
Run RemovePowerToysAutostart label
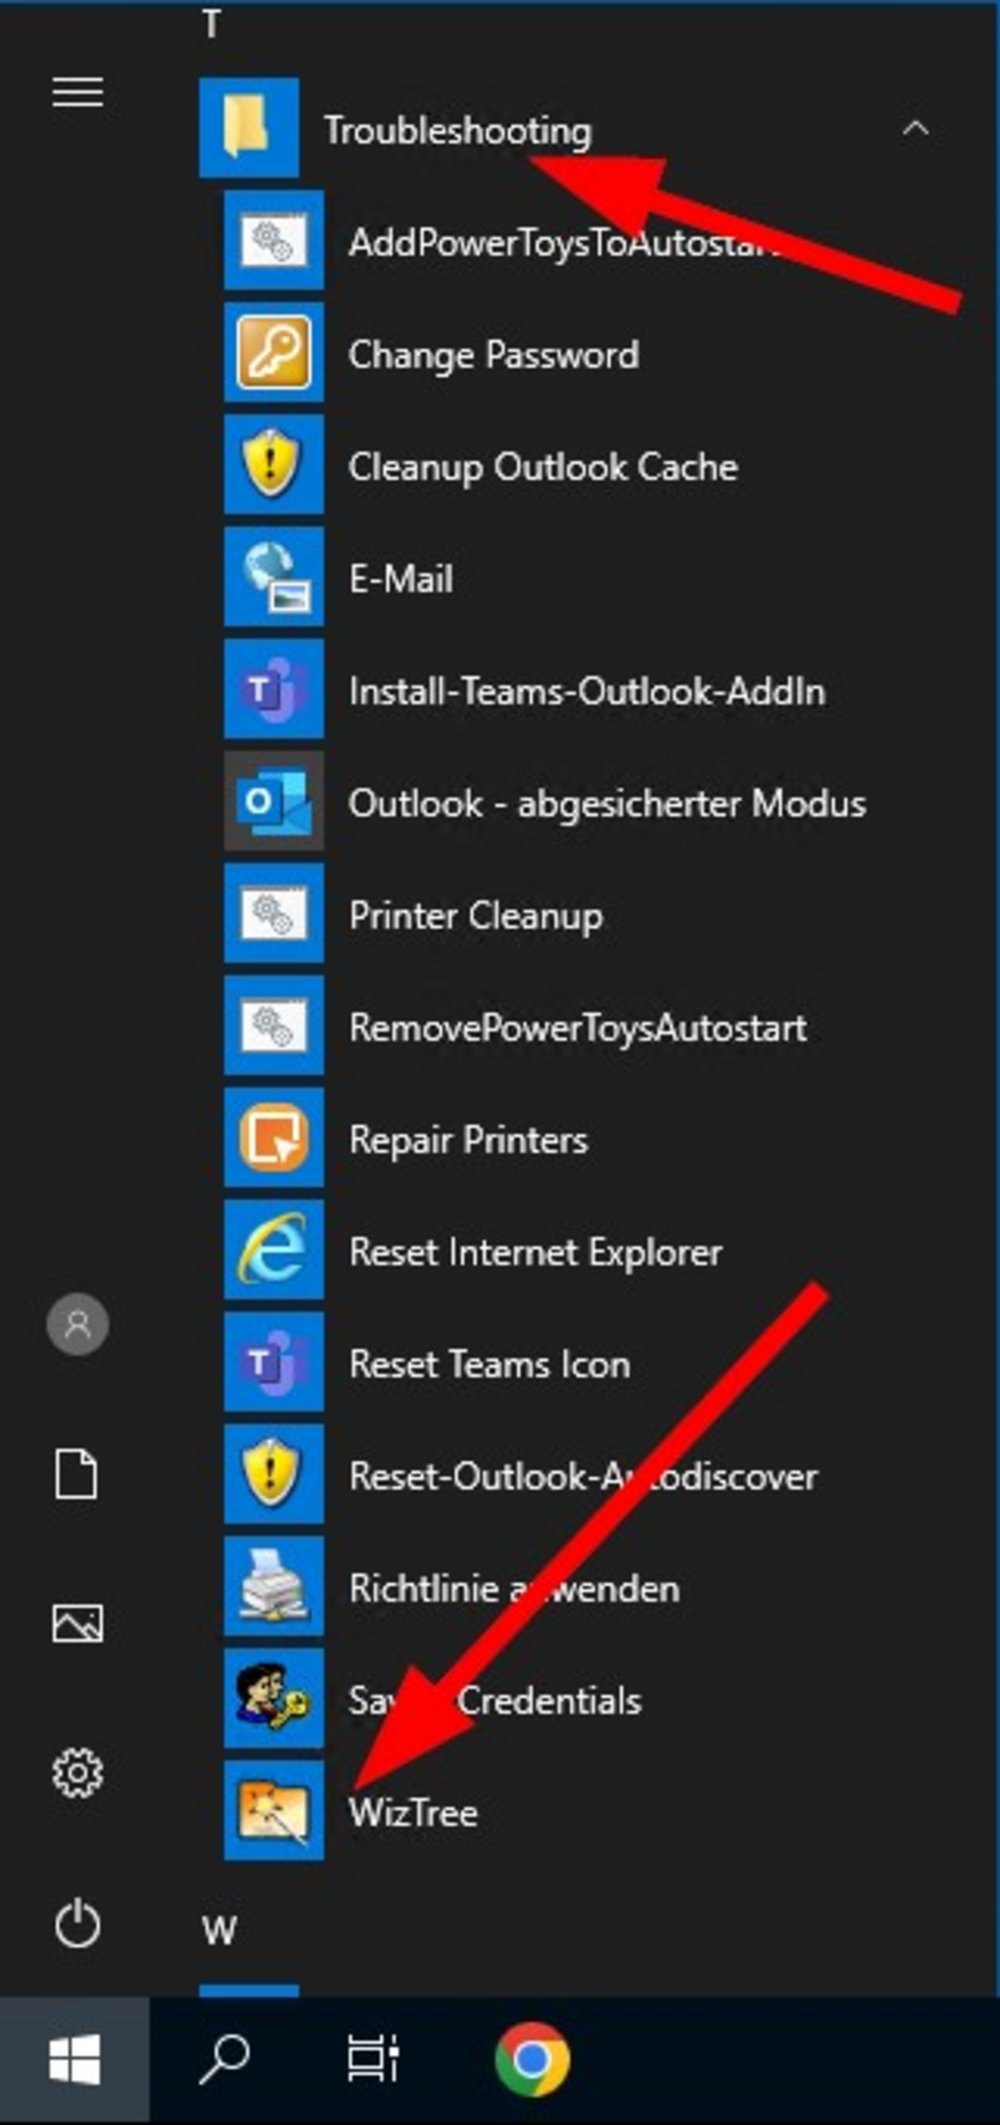pos(578,1028)
